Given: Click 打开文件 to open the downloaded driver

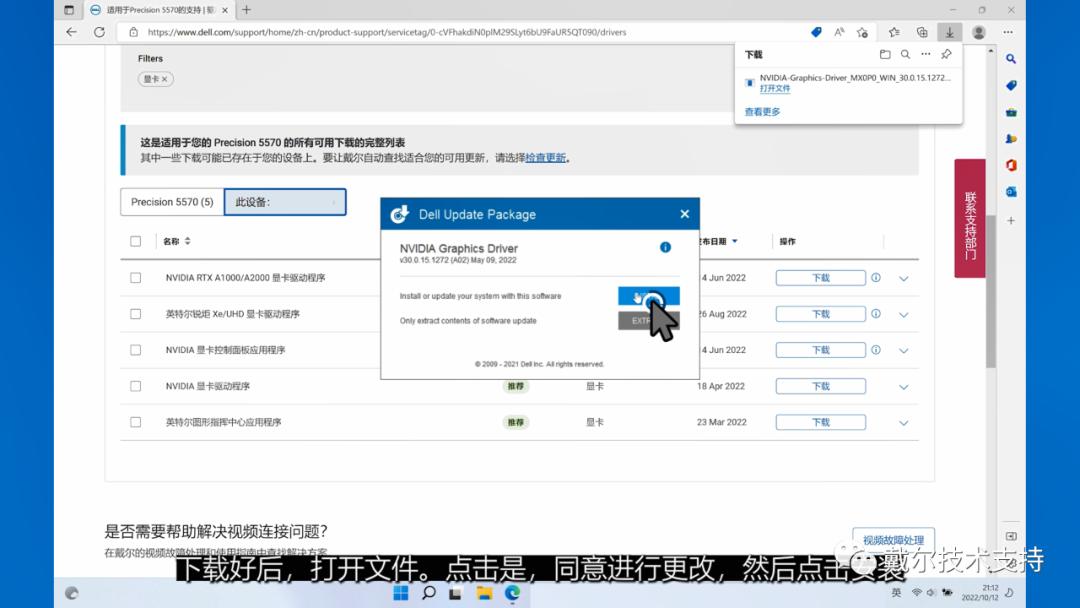Looking at the screenshot, I should [x=775, y=88].
